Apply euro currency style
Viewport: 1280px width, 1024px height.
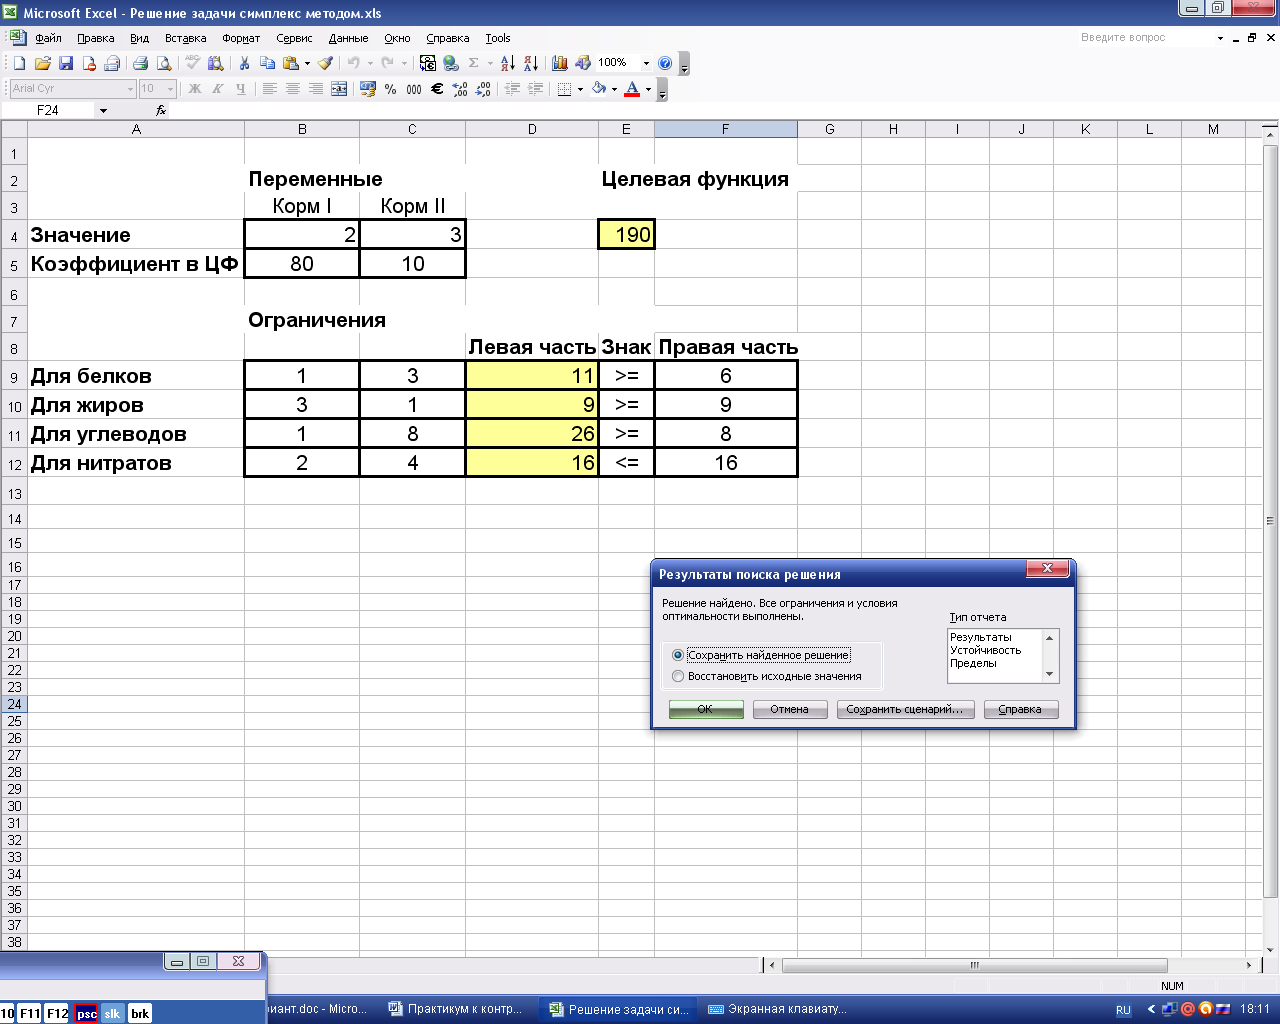click(x=437, y=89)
